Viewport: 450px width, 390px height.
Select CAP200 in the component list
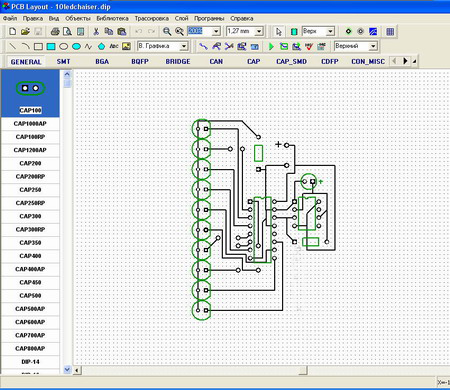[30, 163]
